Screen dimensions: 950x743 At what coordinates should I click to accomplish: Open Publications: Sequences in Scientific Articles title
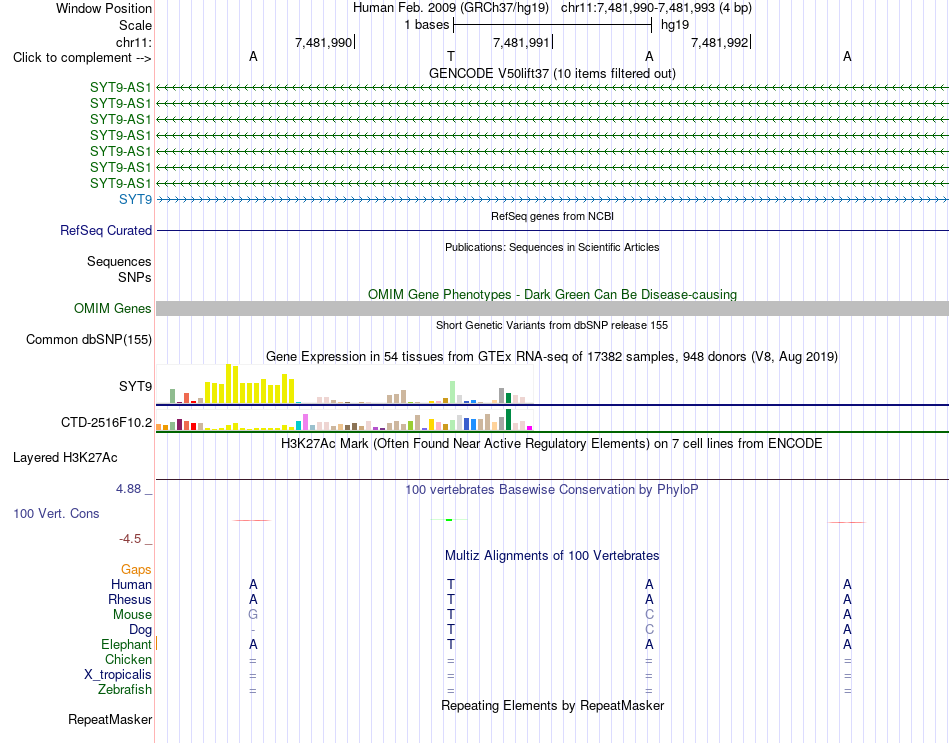click(552, 247)
